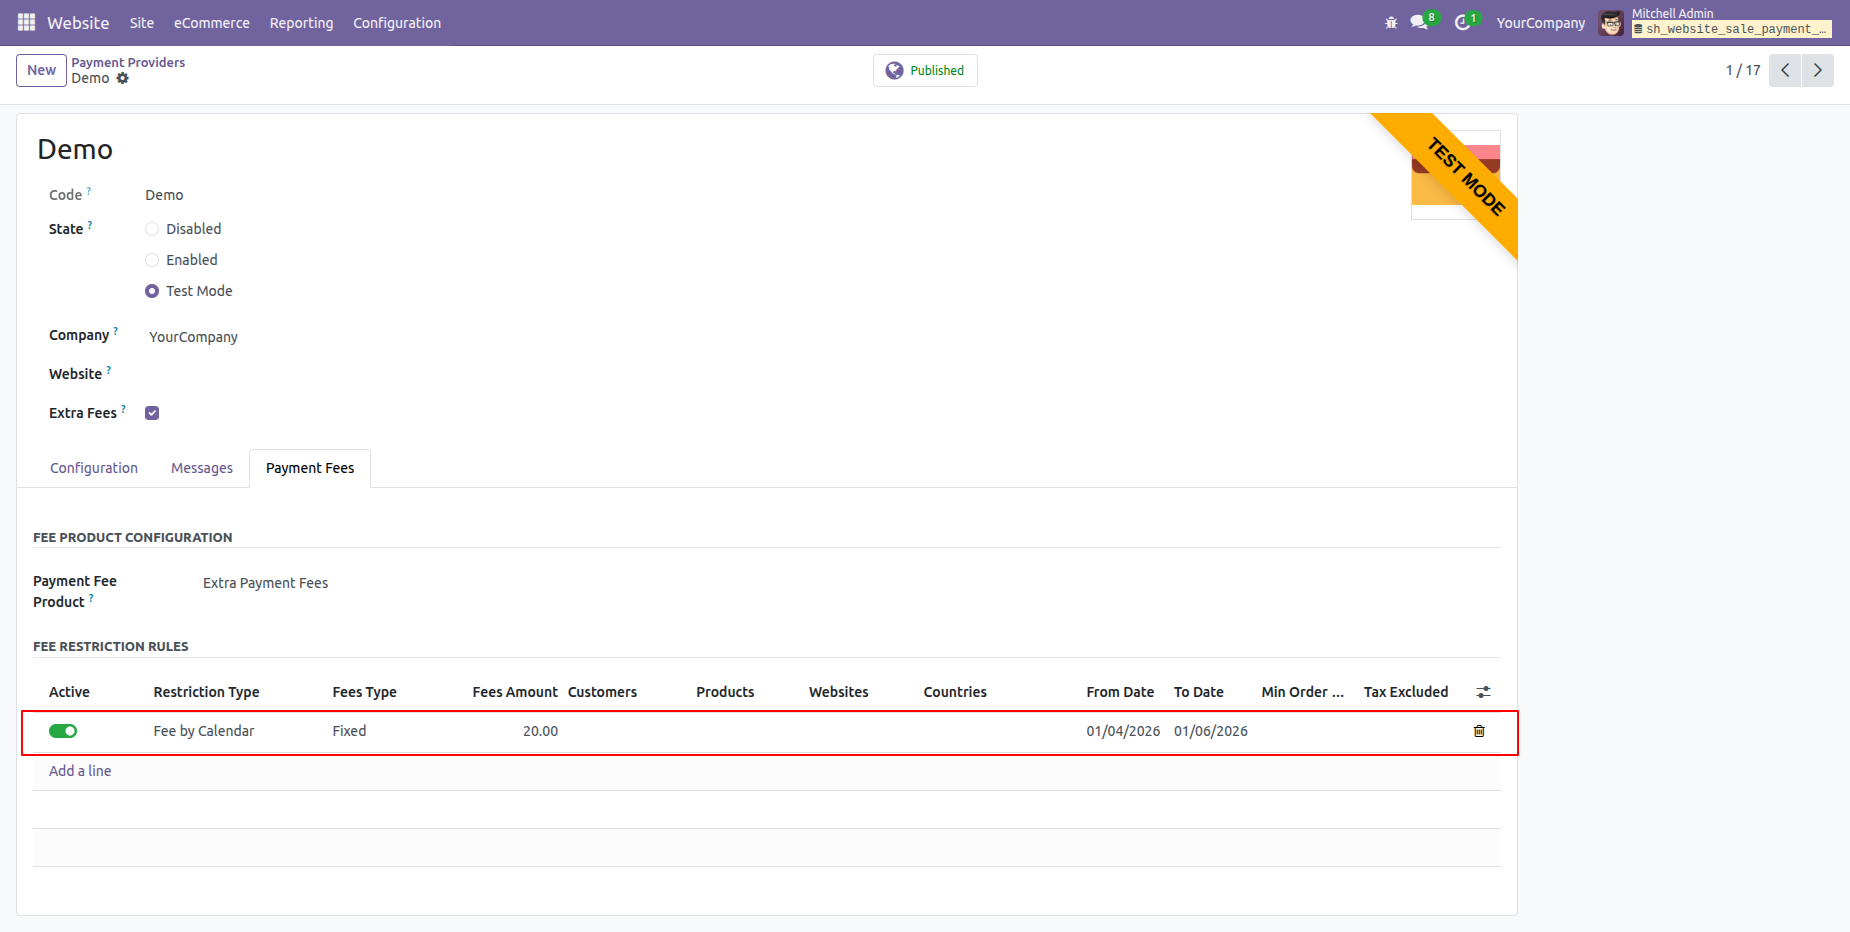Open the conversations message icon
This screenshot has width=1850, height=932.
click(1419, 23)
